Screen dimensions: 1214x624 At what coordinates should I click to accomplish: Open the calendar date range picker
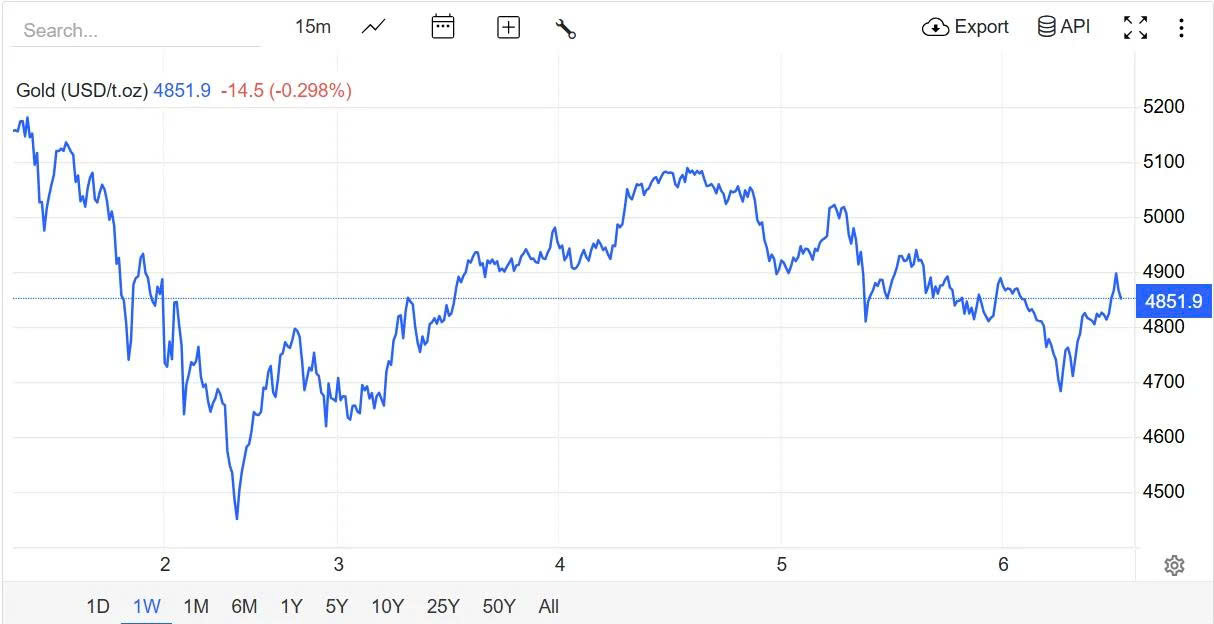443,27
